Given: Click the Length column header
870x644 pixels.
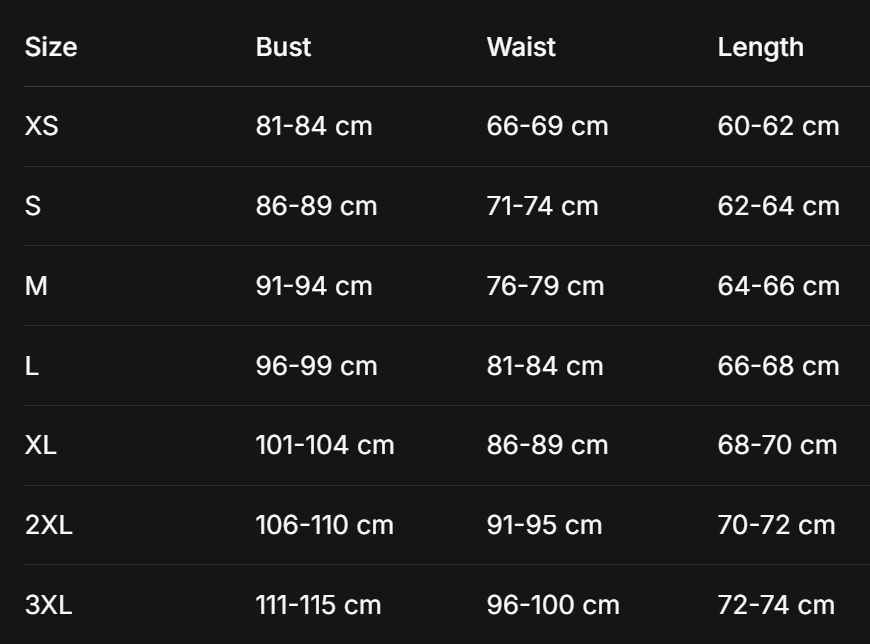Looking at the screenshot, I should [x=760, y=47].
